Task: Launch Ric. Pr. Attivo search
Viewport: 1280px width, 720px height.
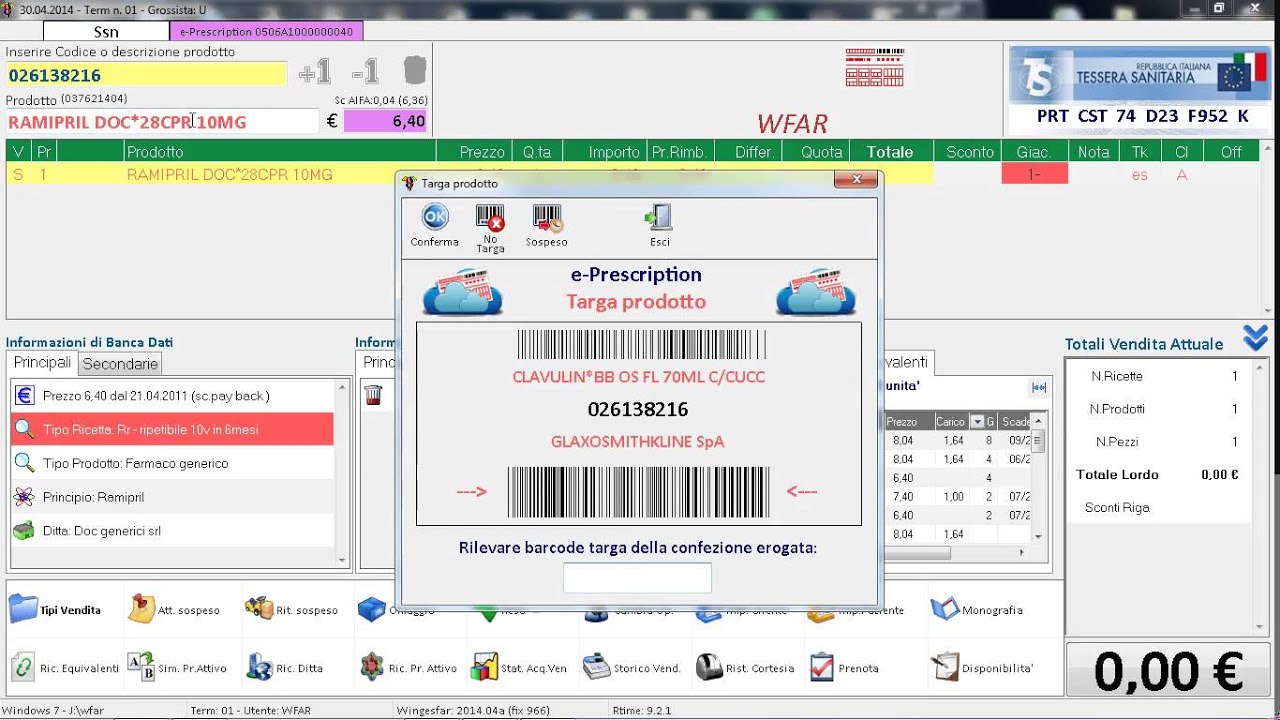Action: click(x=408, y=667)
